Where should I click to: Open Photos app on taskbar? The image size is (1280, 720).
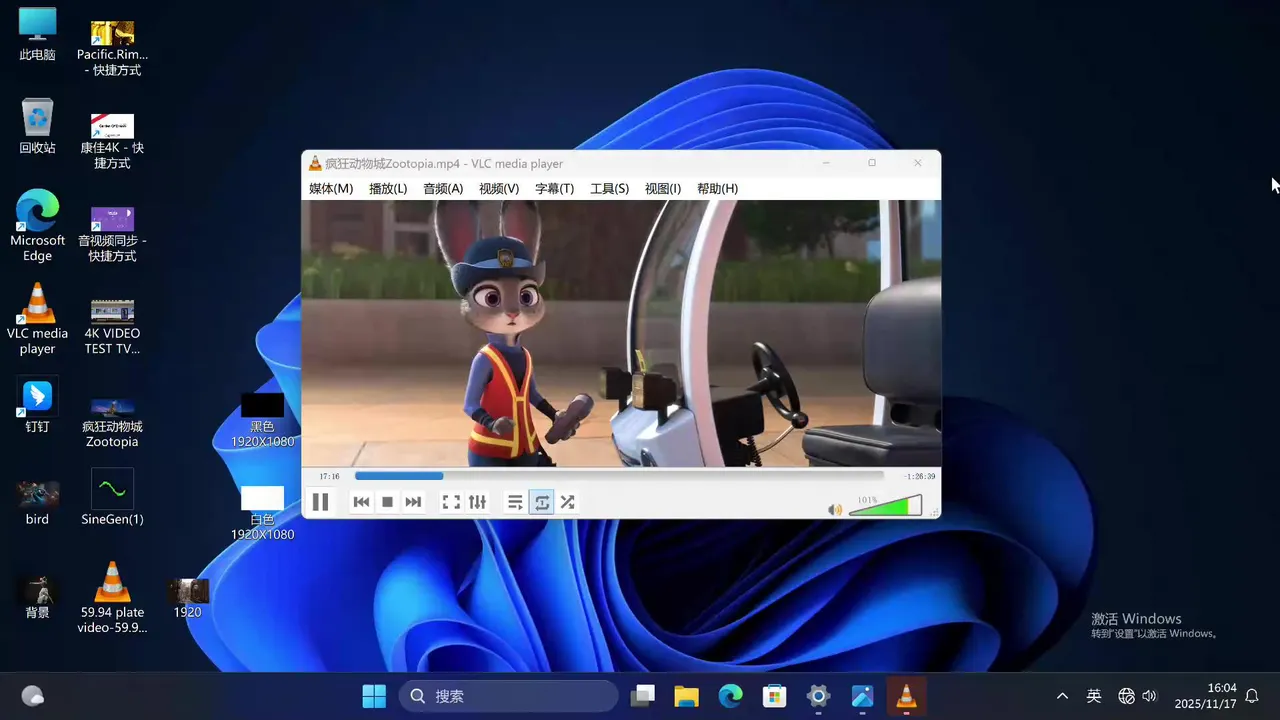862,696
